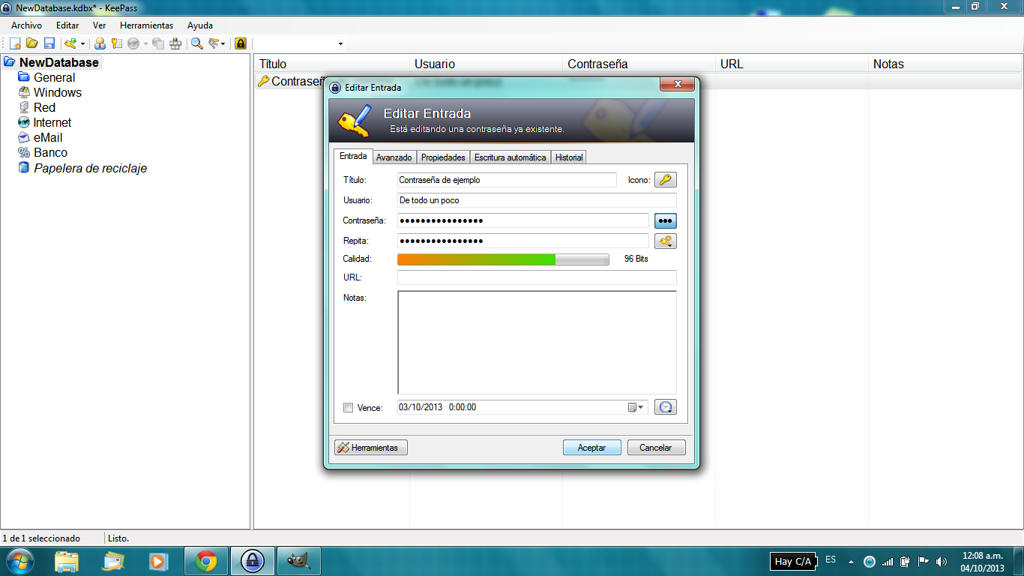The height and width of the screenshot is (576, 1024).
Task: Select the Banco group in tree
Action: [50, 153]
